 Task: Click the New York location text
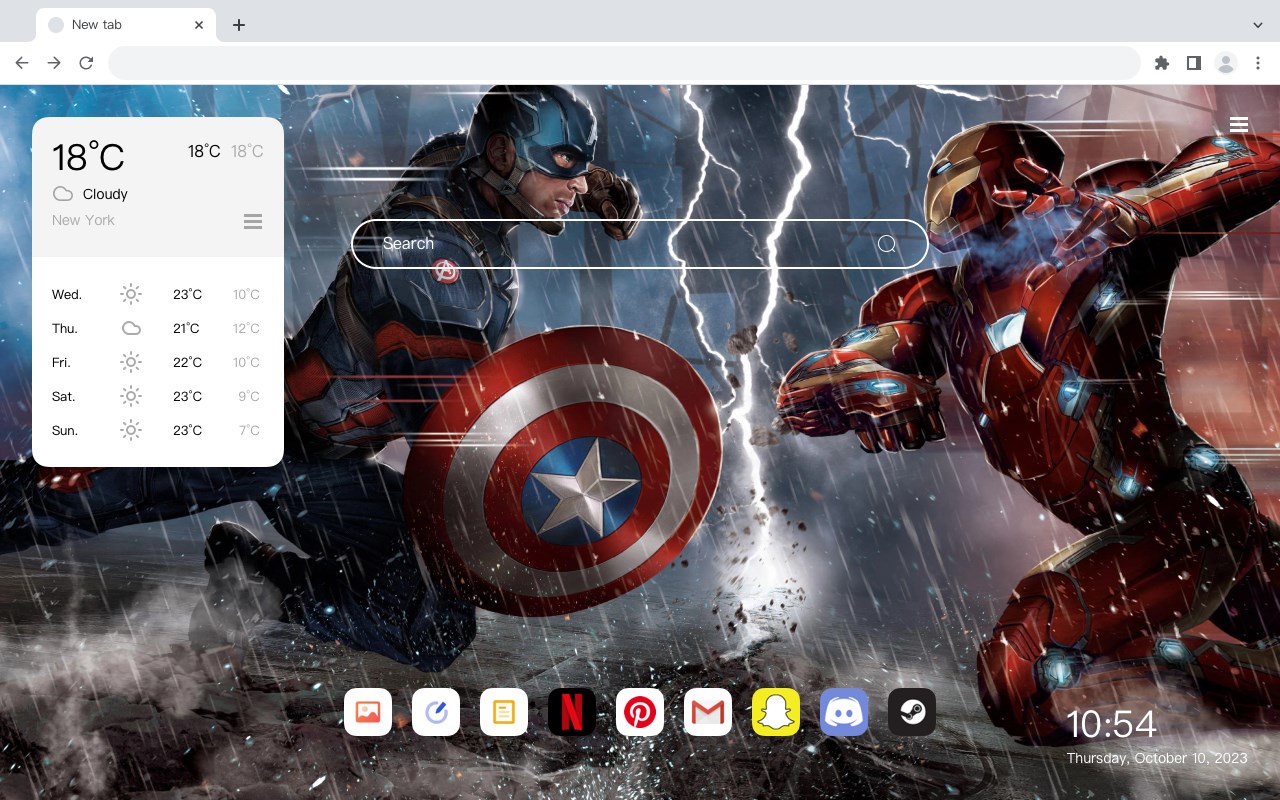coord(83,220)
